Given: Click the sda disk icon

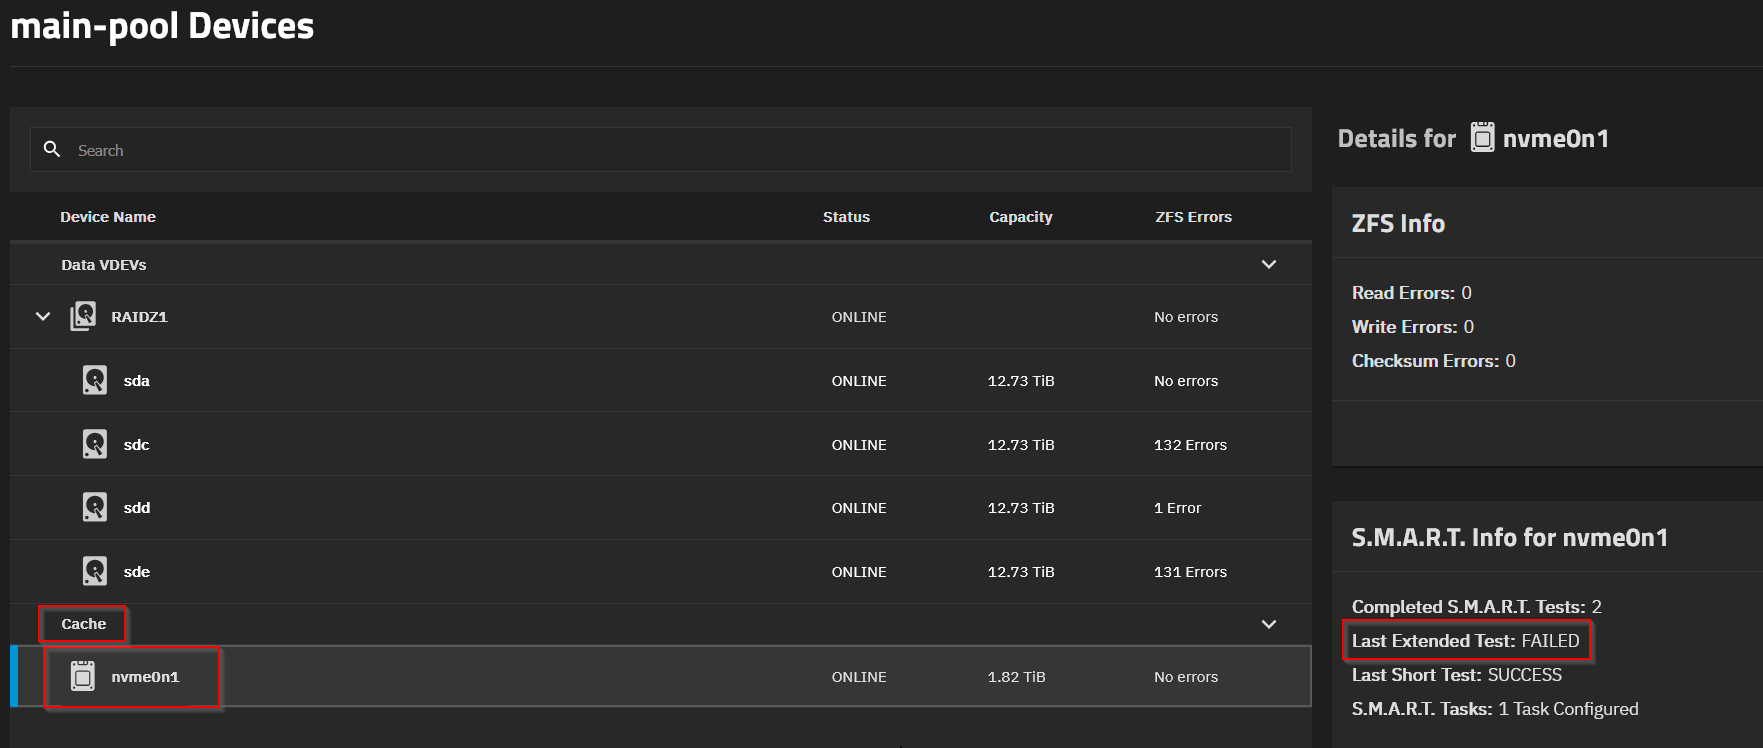Looking at the screenshot, I should point(95,380).
